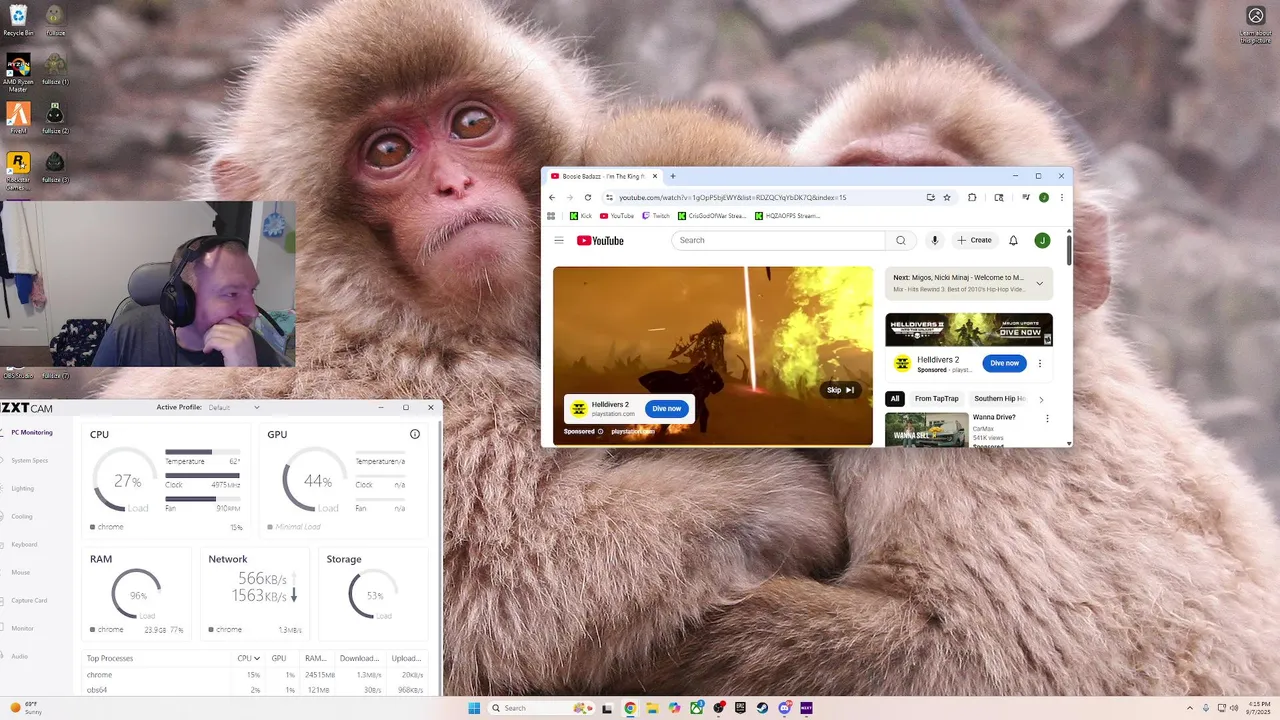Open the Wanna Drive? video thumbnail

[x=926, y=430]
